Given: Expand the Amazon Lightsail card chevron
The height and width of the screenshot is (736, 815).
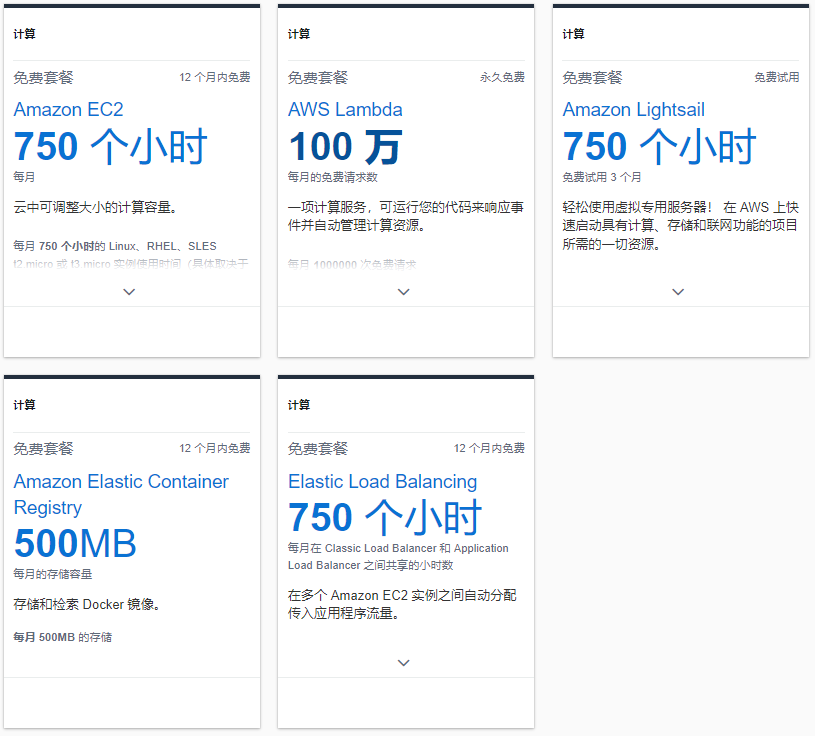Looking at the screenshot, I should [678, 292].
